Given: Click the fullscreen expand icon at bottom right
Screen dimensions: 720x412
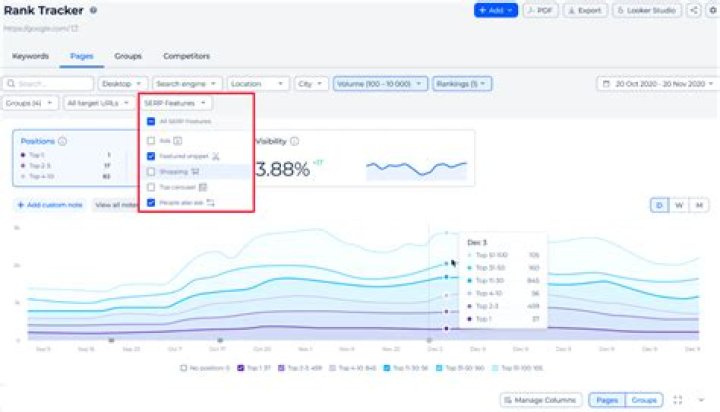Looking at the screenshot, I should 677,400.
